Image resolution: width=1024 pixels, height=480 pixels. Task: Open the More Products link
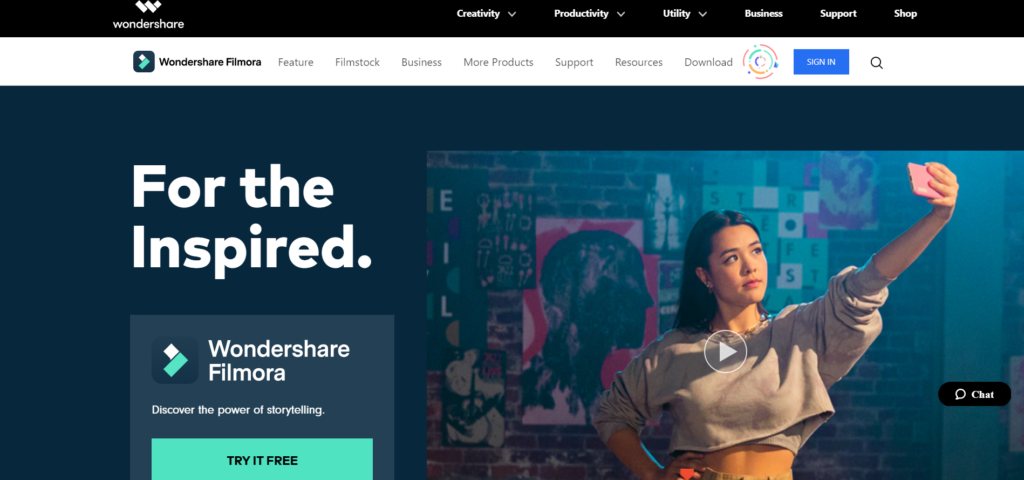pos(498,63)
